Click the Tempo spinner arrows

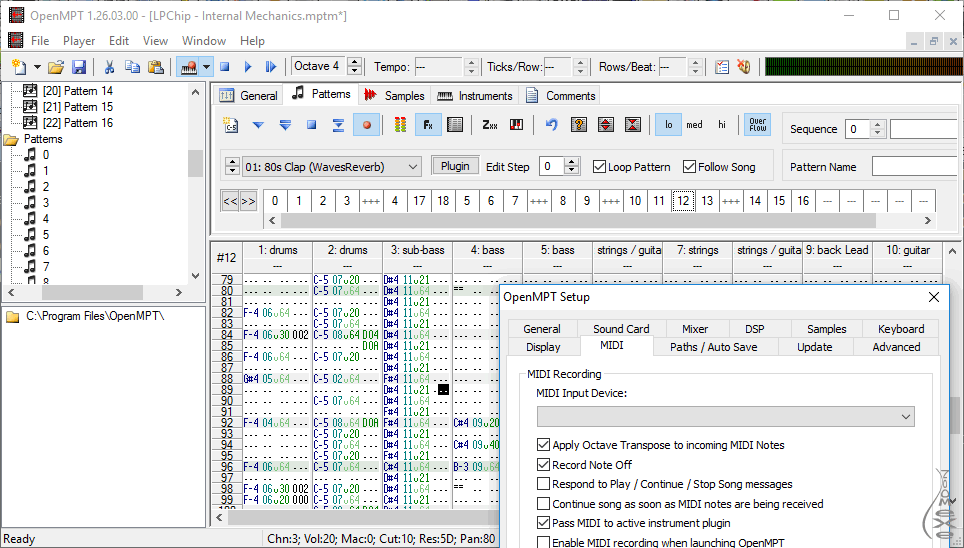click(x=471, y=66)
